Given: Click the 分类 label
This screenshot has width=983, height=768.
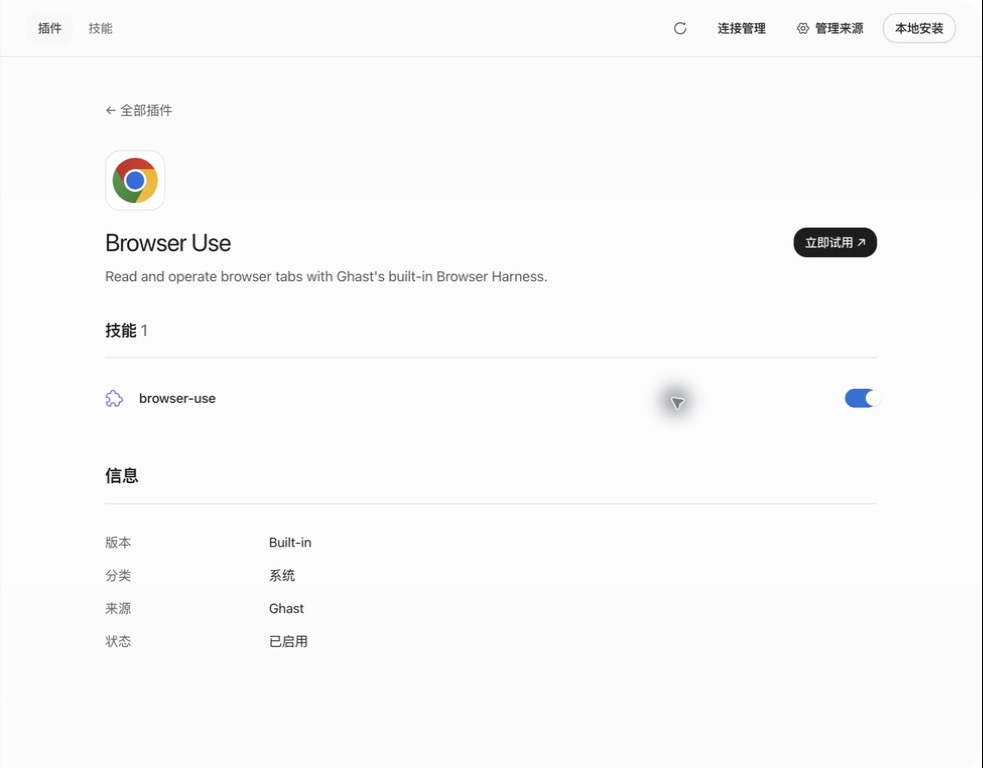Looking at the screenshot, I should (x=118, y=576).
